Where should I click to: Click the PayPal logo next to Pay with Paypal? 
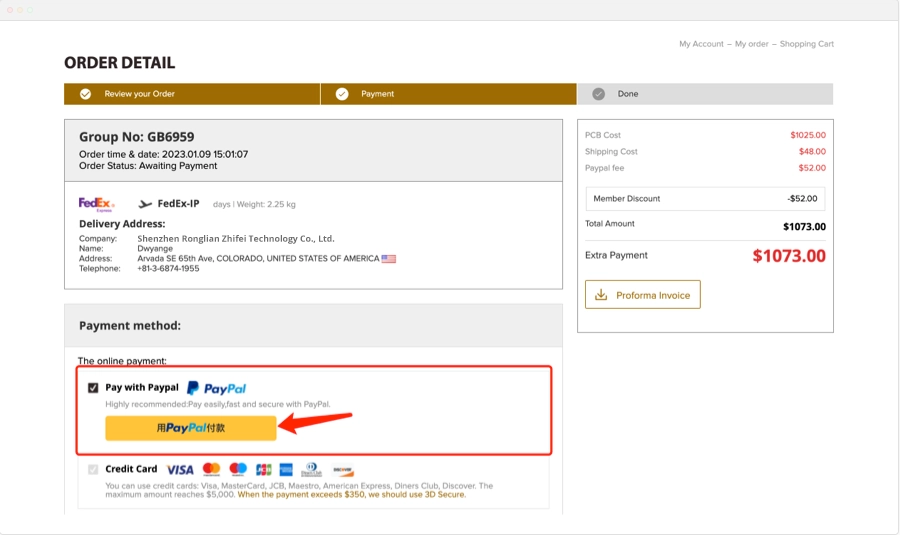pos(216,388)
